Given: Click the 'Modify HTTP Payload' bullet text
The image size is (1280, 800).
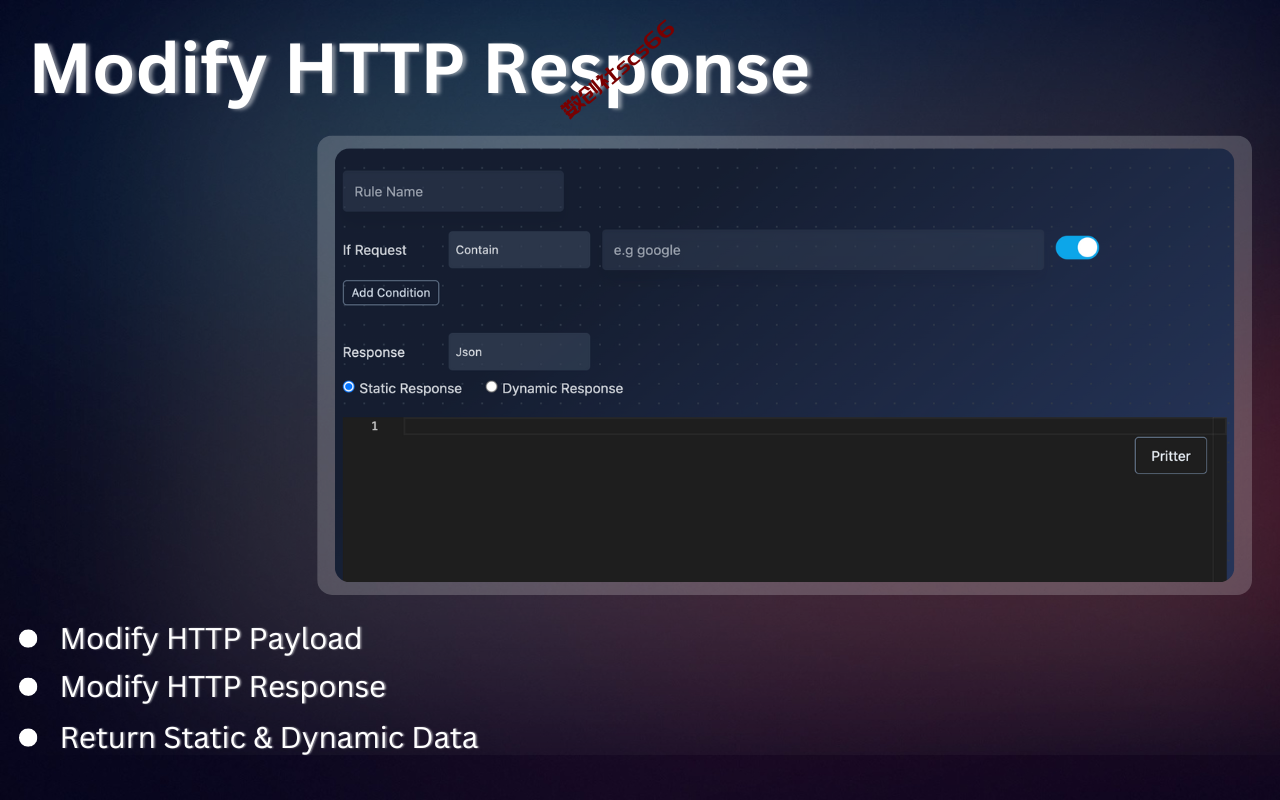Looking at the screenshot, I should click(x=211, y=638).
